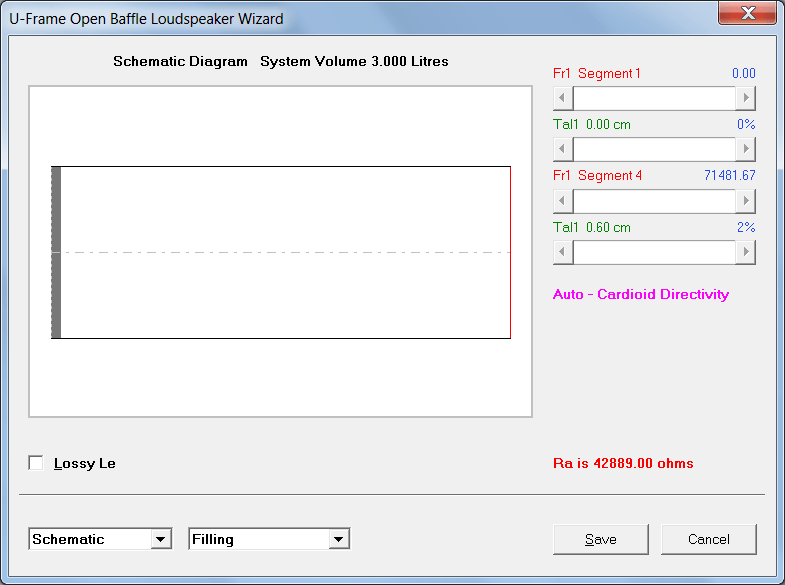The height and width of the screenshot is (585, 785).
Task: Click right arrow of Tal1 0.00 cm slider
Action: pyautogui.click(x=745, y=149)
